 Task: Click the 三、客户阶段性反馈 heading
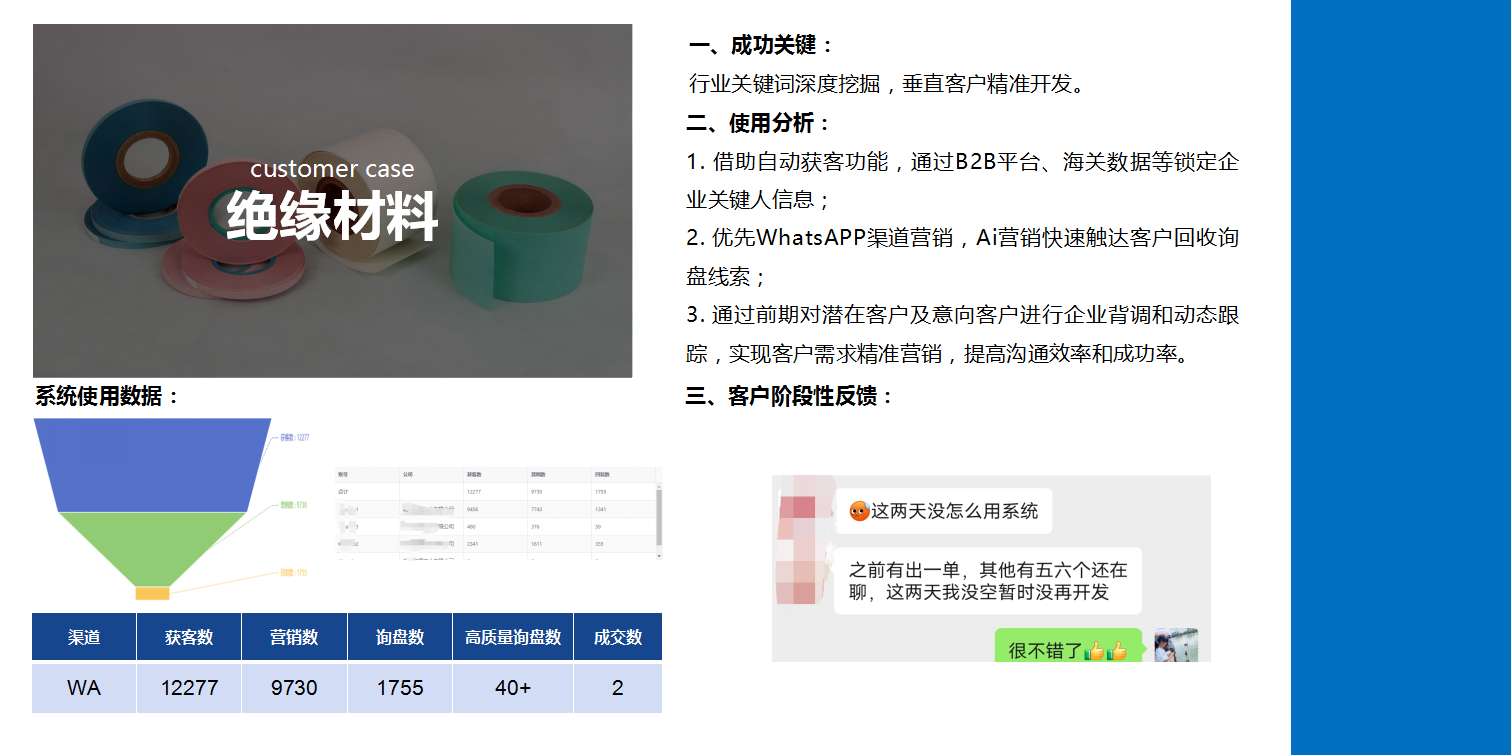[789, 396]
